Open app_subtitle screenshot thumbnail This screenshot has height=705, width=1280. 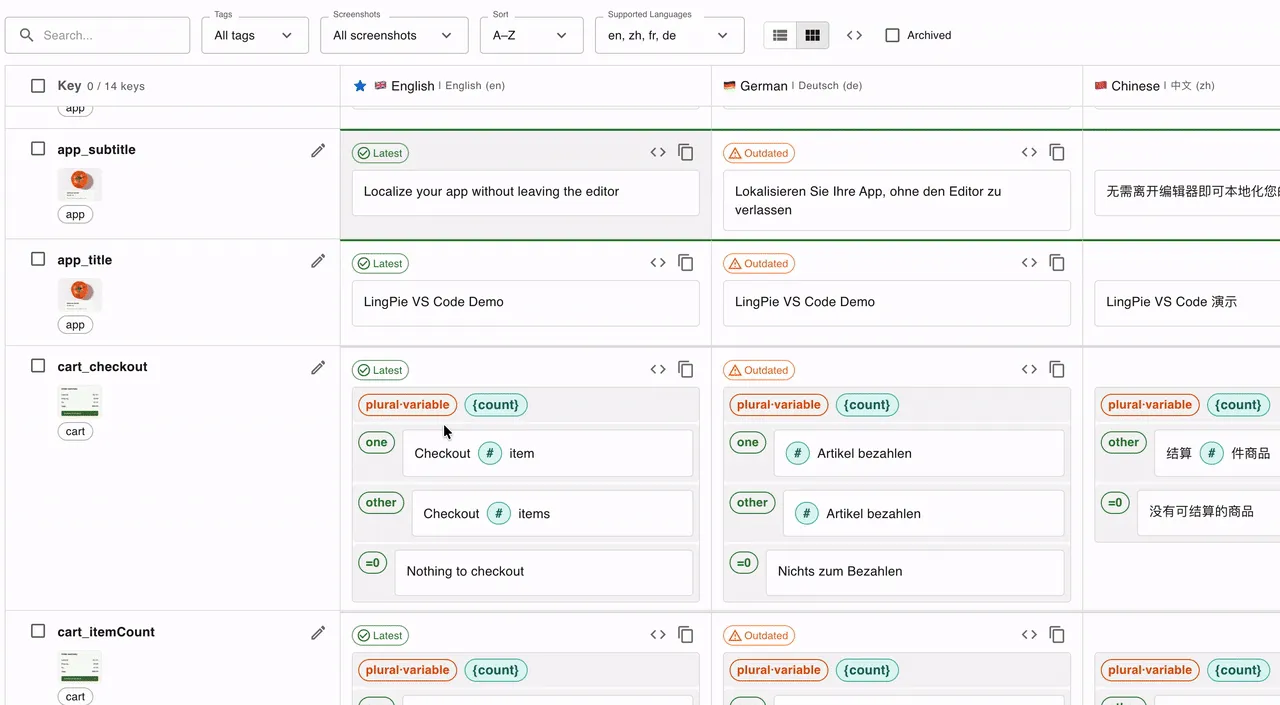[80, 184]
